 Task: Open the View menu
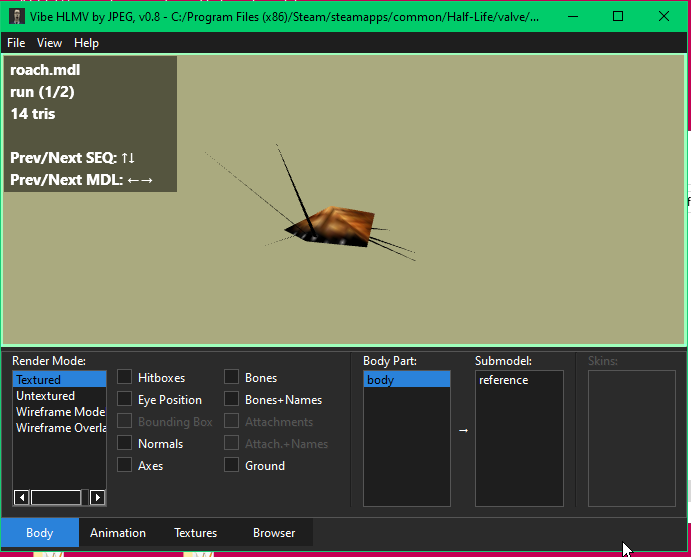coord(49,43)
